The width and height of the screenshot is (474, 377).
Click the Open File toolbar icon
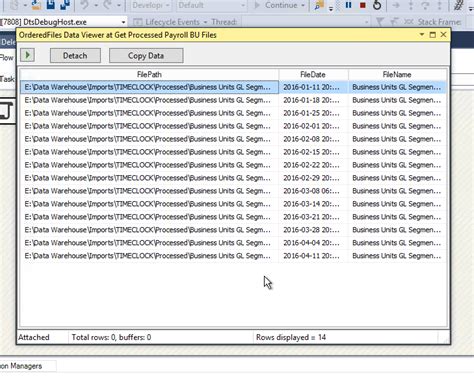tap(36, 5)
